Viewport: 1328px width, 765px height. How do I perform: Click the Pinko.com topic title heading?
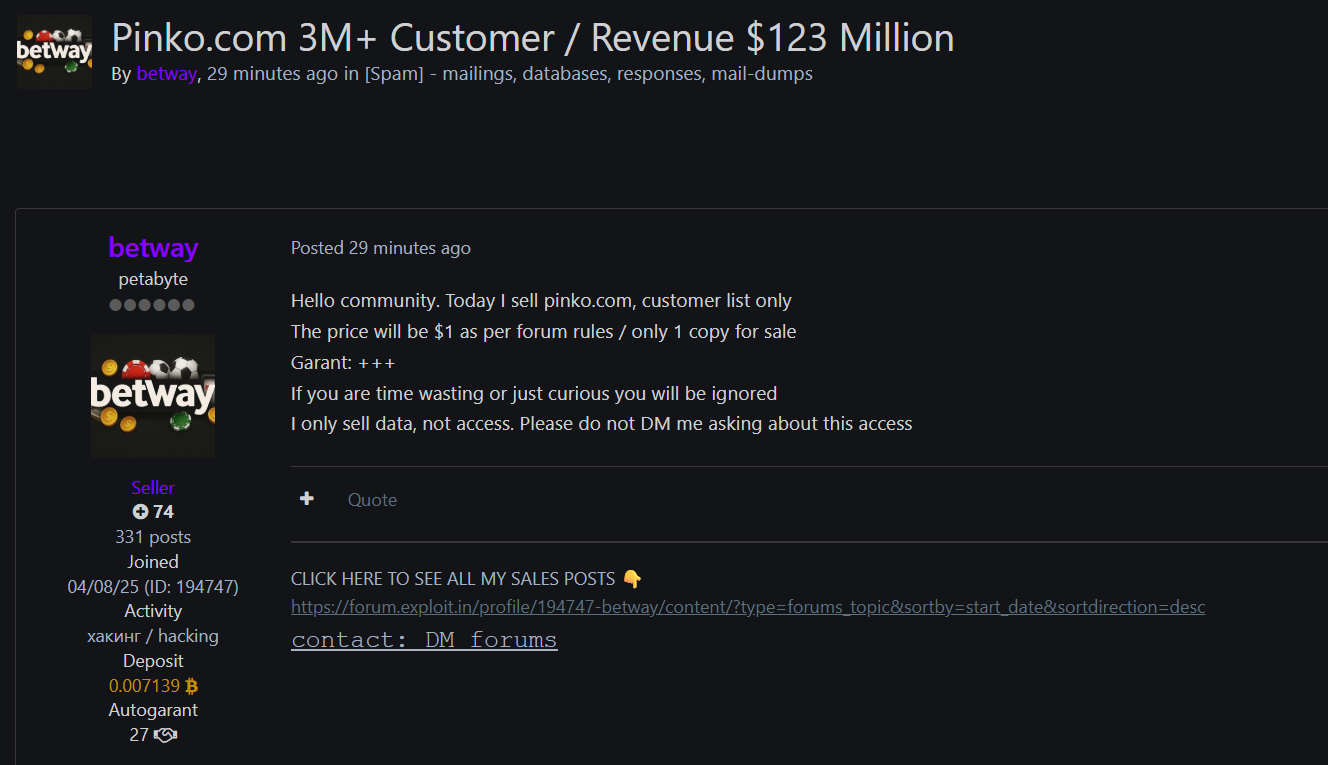tap(532, 38)
